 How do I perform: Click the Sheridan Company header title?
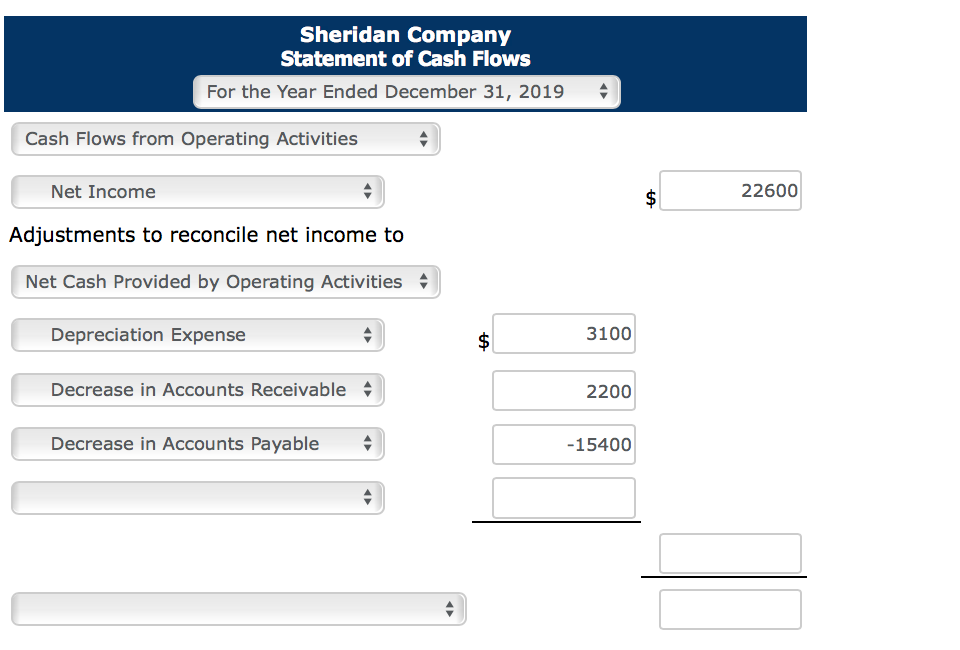405,36
